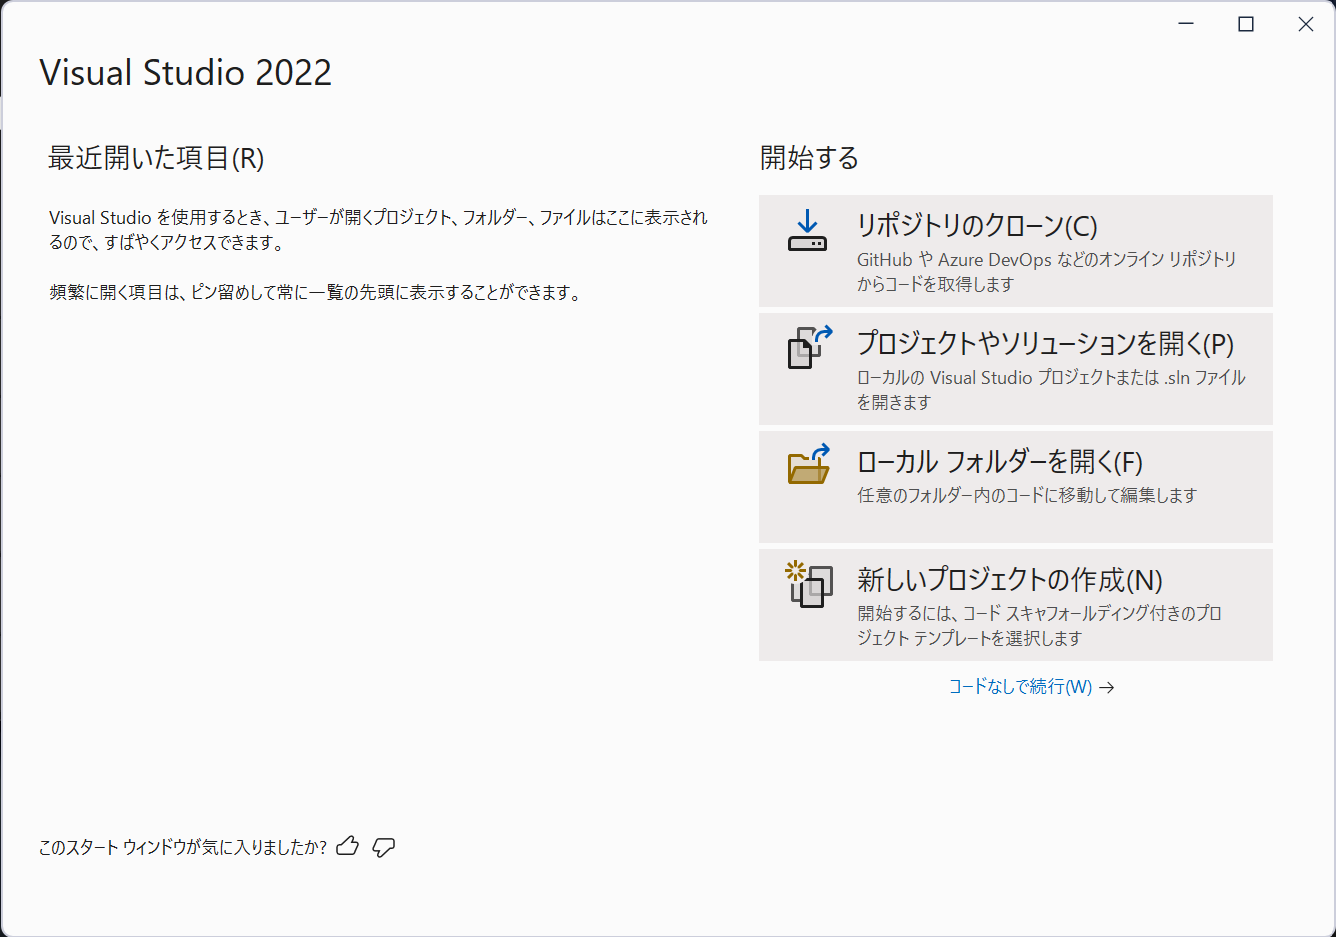Screen dimensions: 1336x937
Task: Open リポジトリのクローン(C) card
Action: [x=1015, y=251]
